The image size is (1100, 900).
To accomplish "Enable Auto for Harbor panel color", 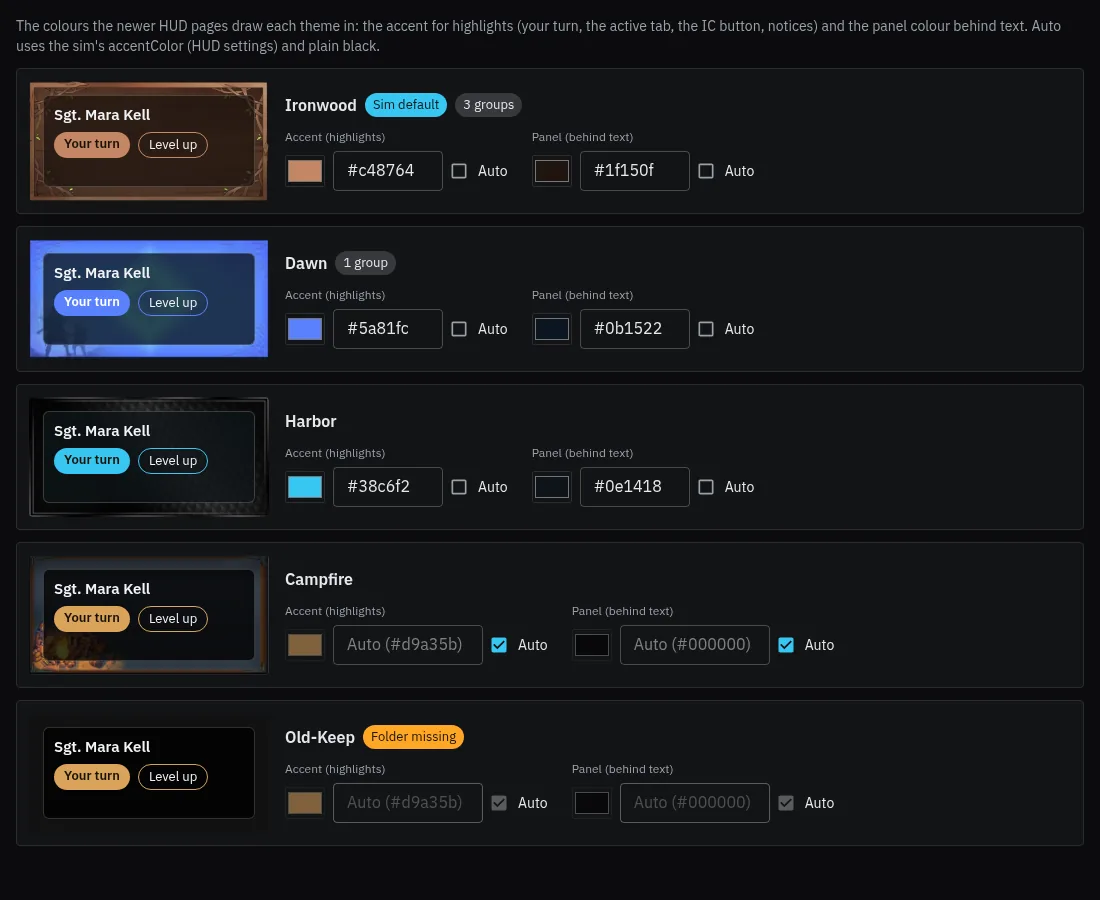I will coord(706,487).
